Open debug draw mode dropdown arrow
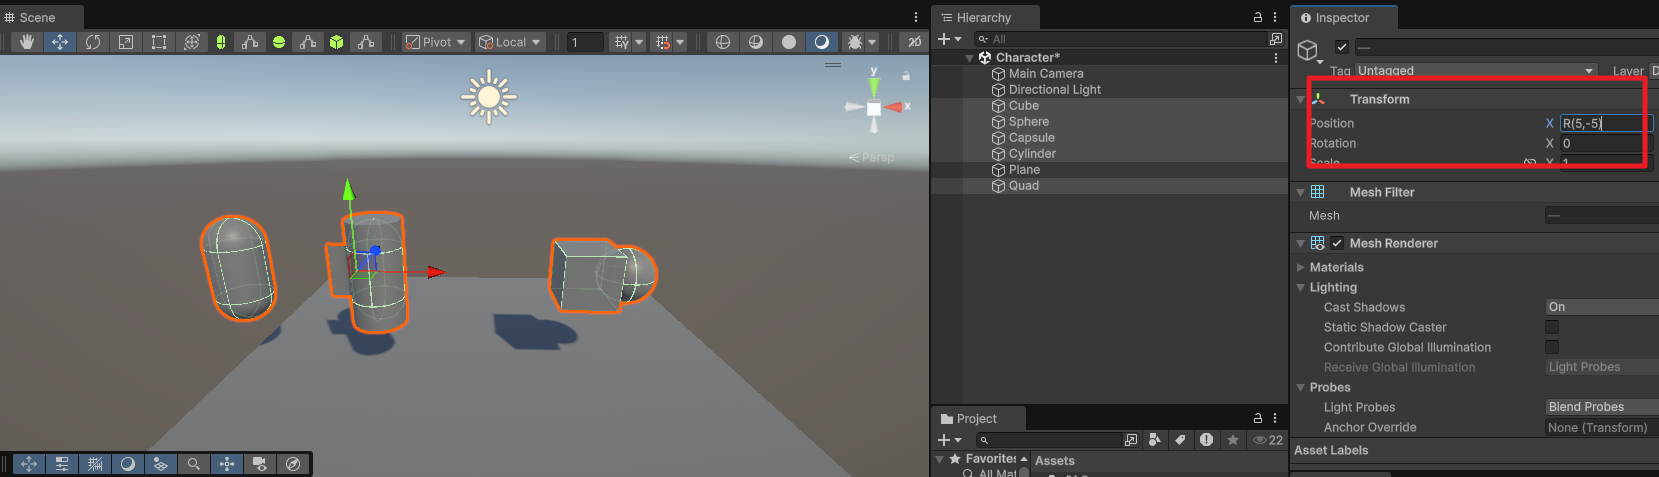 (872, 42)
